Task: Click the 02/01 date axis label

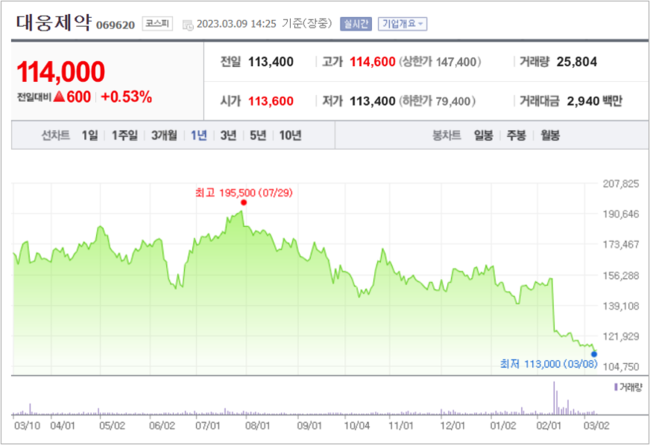Action: [x=548, y=426]
